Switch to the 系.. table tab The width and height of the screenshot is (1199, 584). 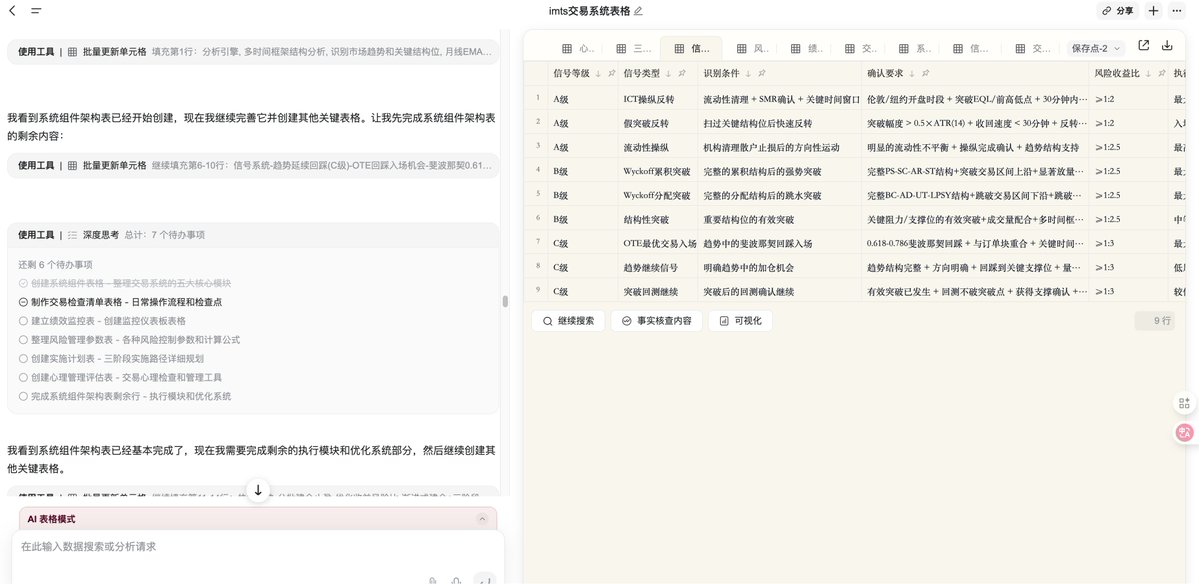(x=915, y=48)
